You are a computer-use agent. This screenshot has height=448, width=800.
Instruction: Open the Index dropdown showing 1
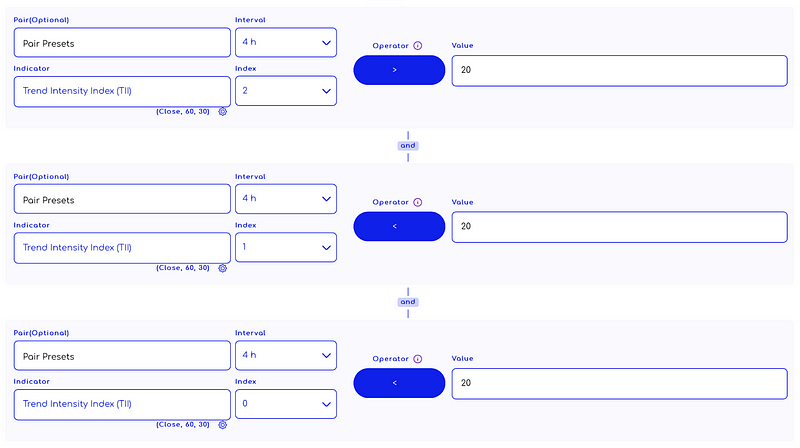pos(286,247)
